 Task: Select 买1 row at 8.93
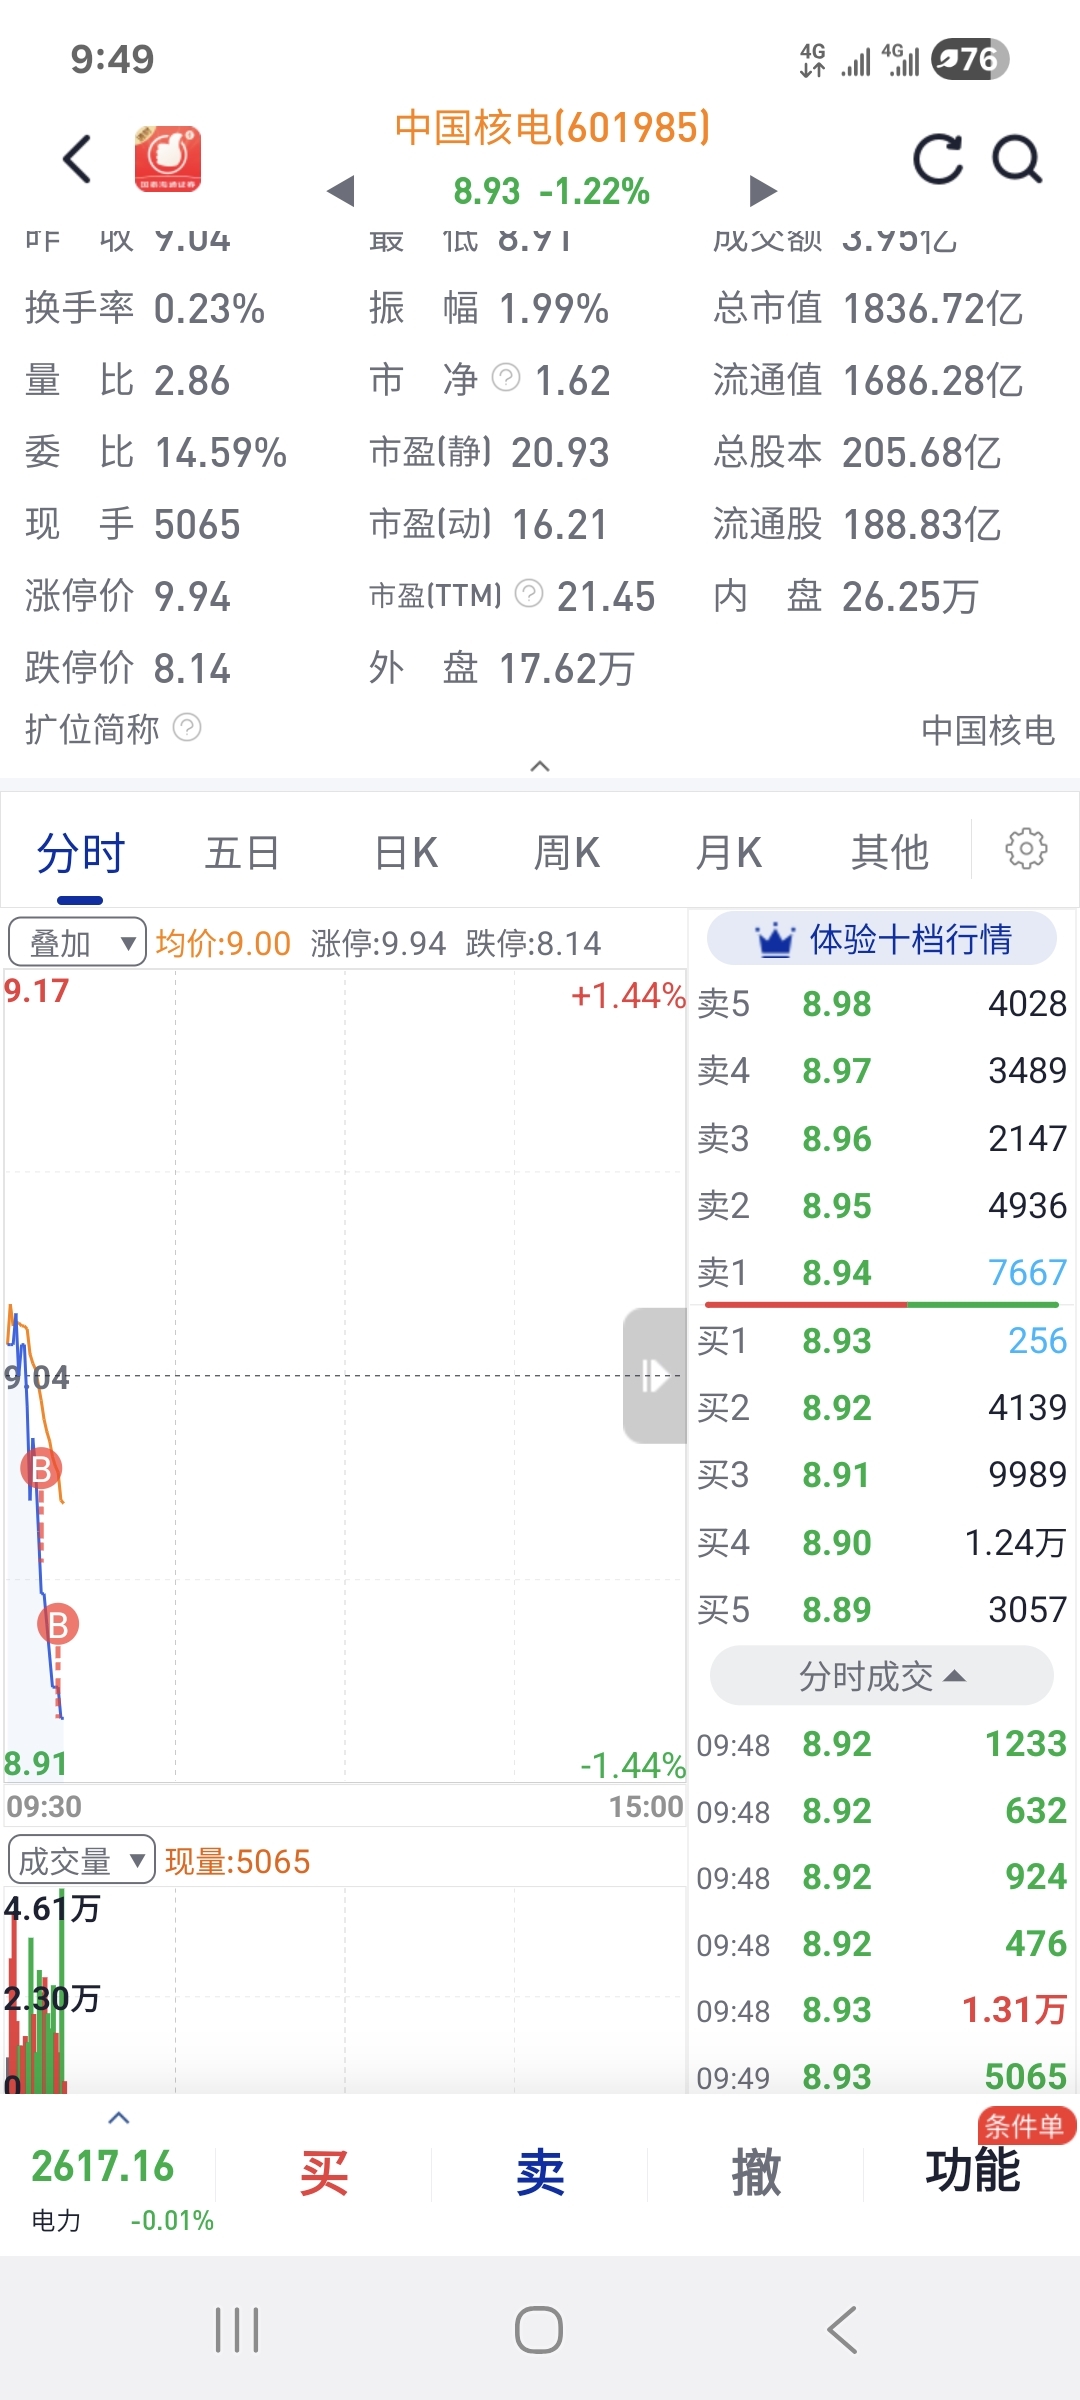point(881,1341)
